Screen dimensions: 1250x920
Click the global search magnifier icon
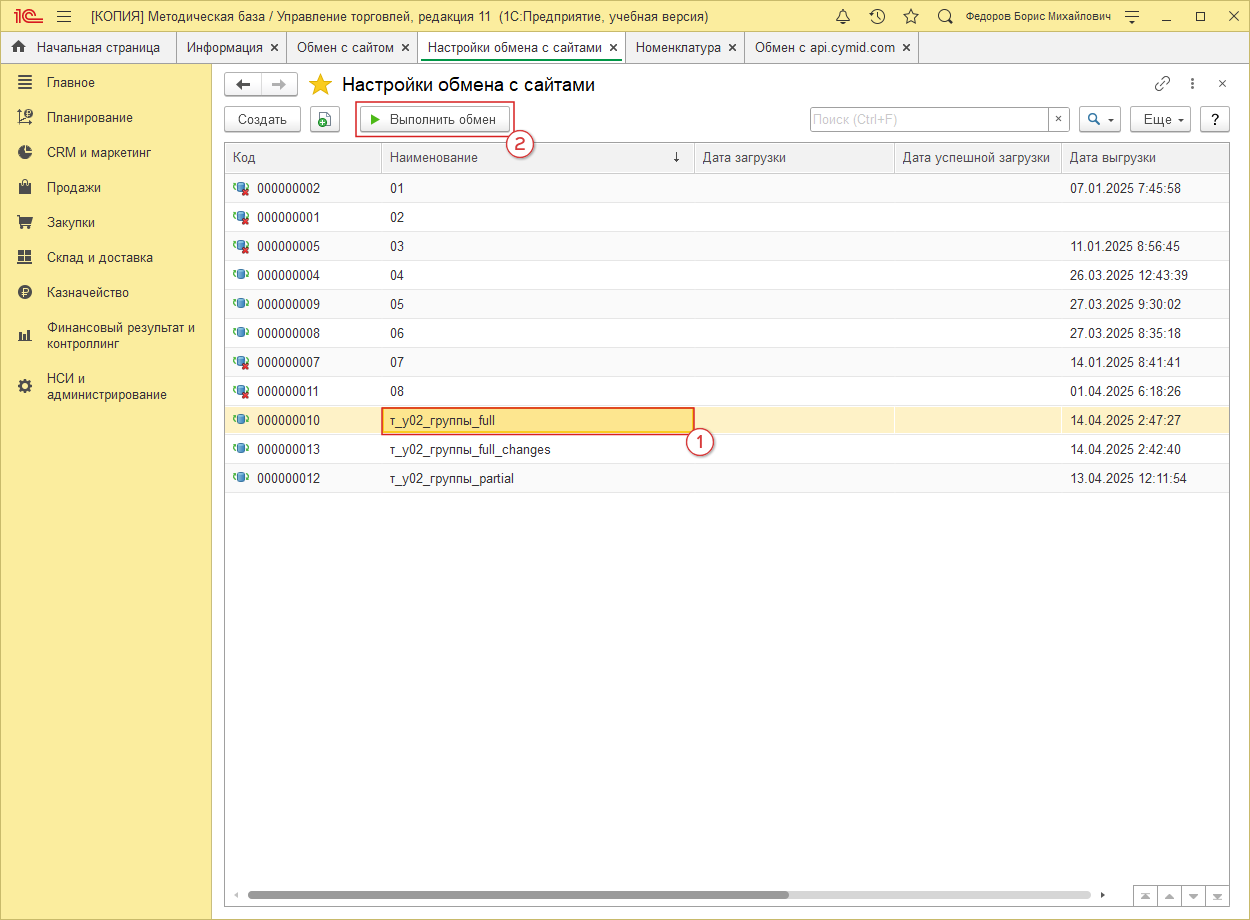[945, 17]
